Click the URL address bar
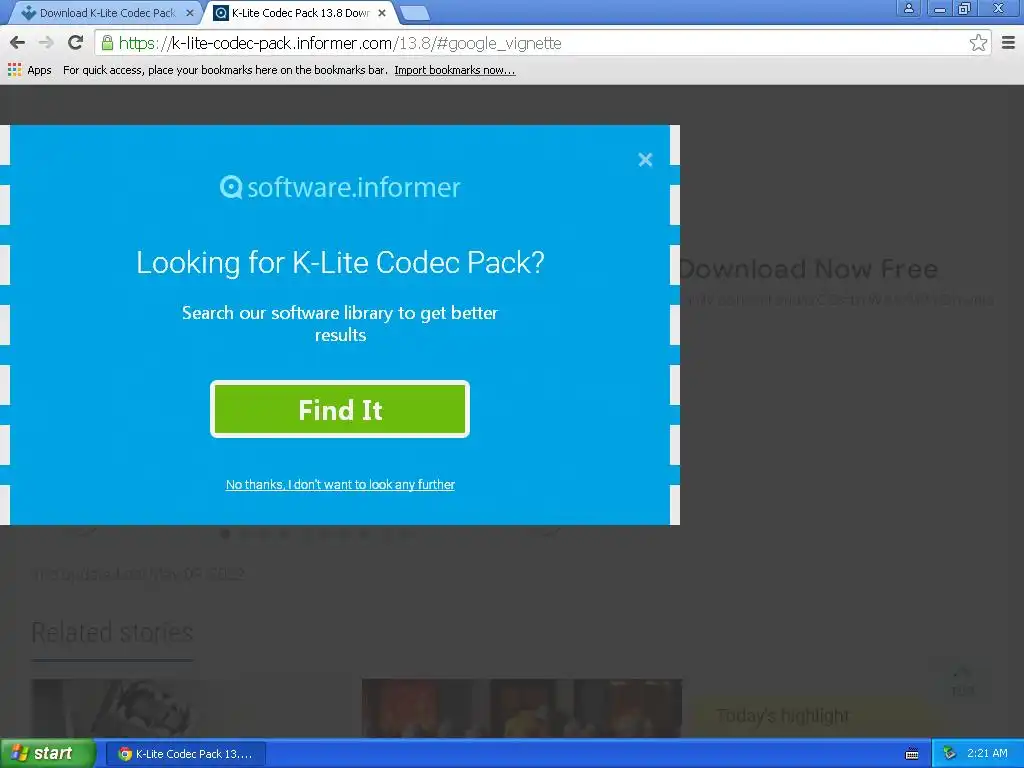Viewport: 1024px width, 768px height. coord(542,43)
